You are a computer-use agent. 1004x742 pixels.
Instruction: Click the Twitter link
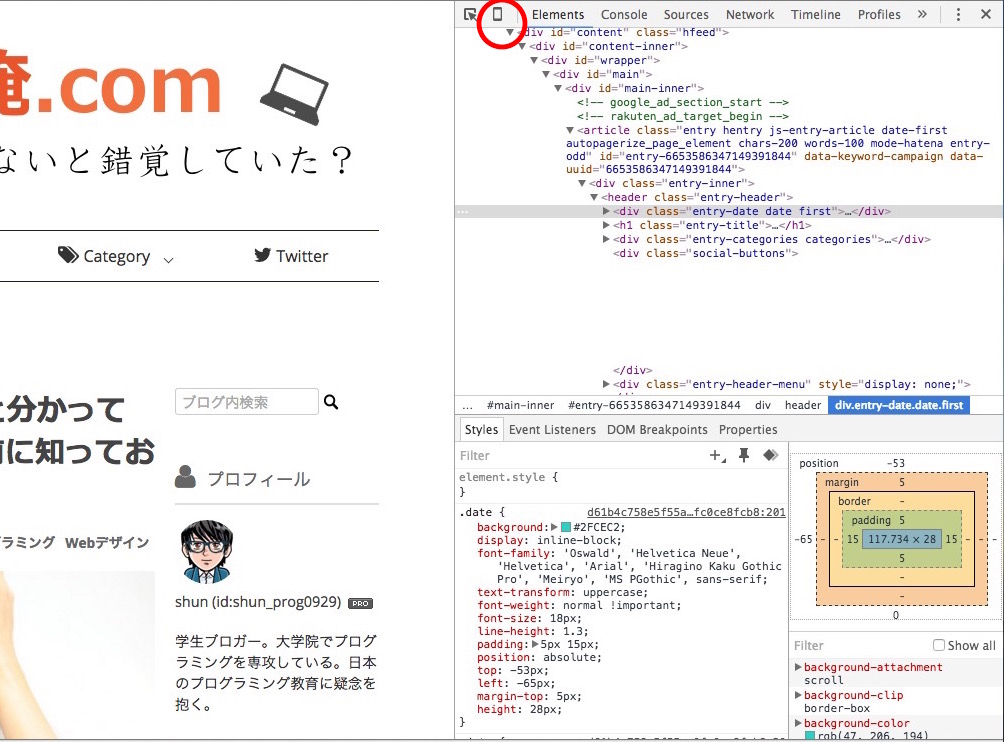point(290,256)
